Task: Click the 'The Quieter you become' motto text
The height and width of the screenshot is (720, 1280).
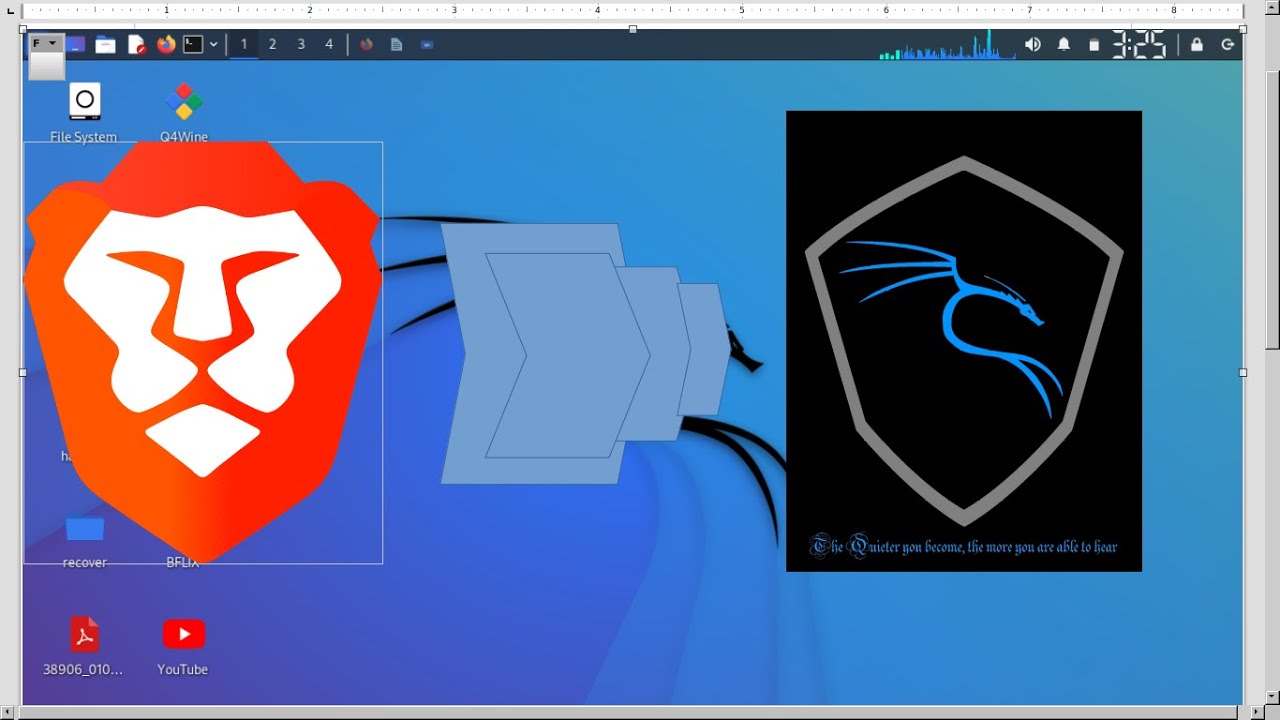Action: tap(964, 547)
